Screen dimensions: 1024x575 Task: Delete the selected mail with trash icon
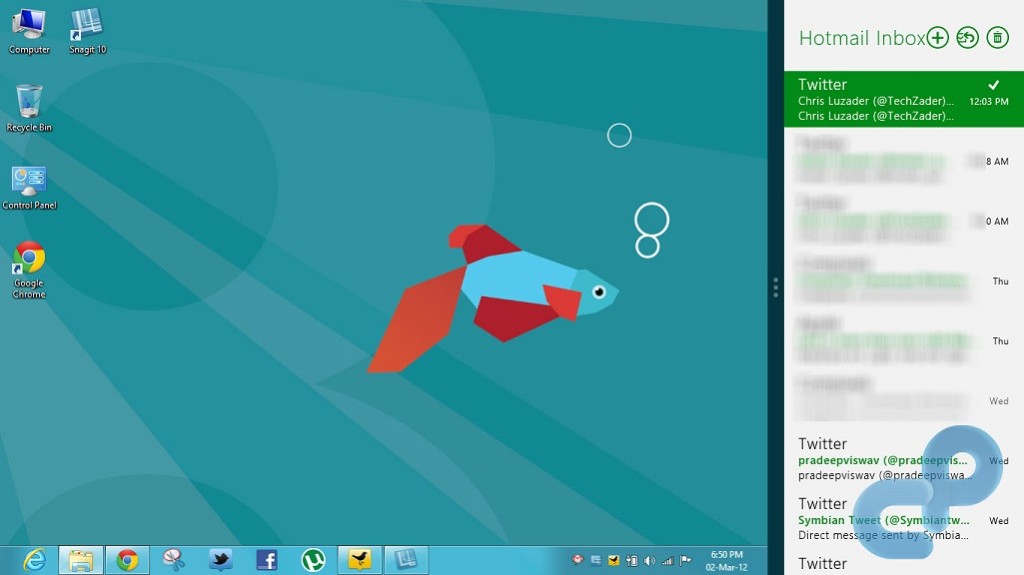coord(997,38)
